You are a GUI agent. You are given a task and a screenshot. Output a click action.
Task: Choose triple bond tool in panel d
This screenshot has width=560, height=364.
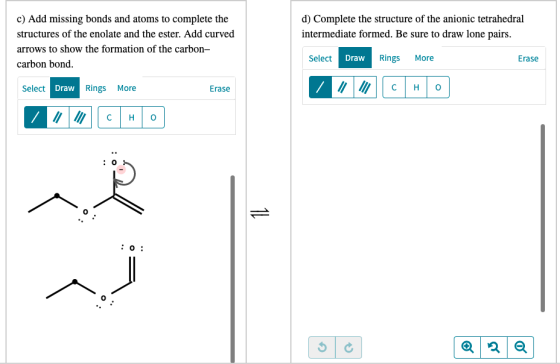point(365,87)
